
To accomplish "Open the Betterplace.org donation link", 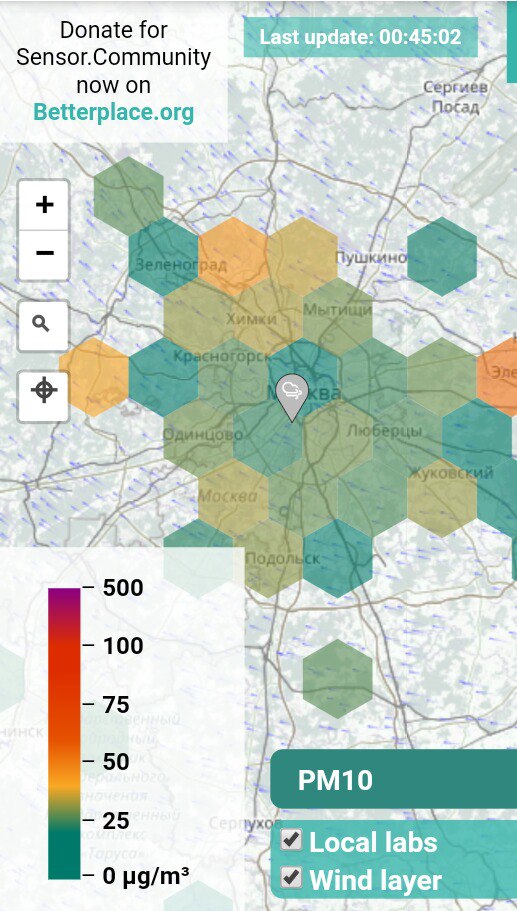I will click(114, 112).
